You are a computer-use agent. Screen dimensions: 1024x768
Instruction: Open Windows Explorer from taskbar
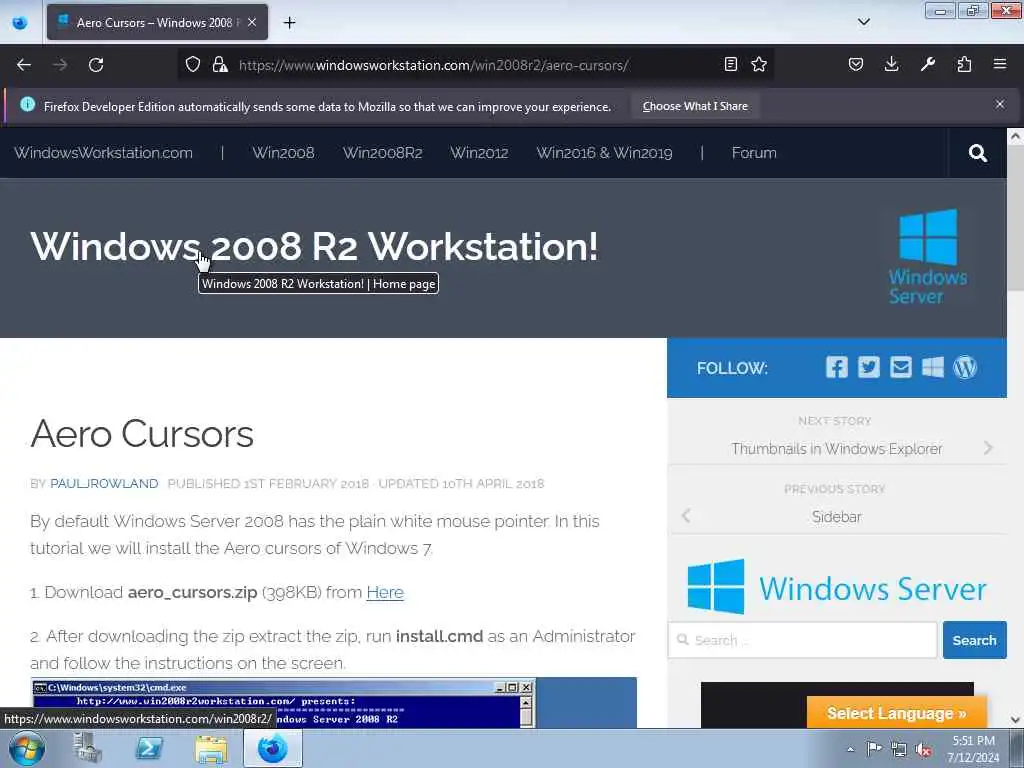[x=211, y=748]
